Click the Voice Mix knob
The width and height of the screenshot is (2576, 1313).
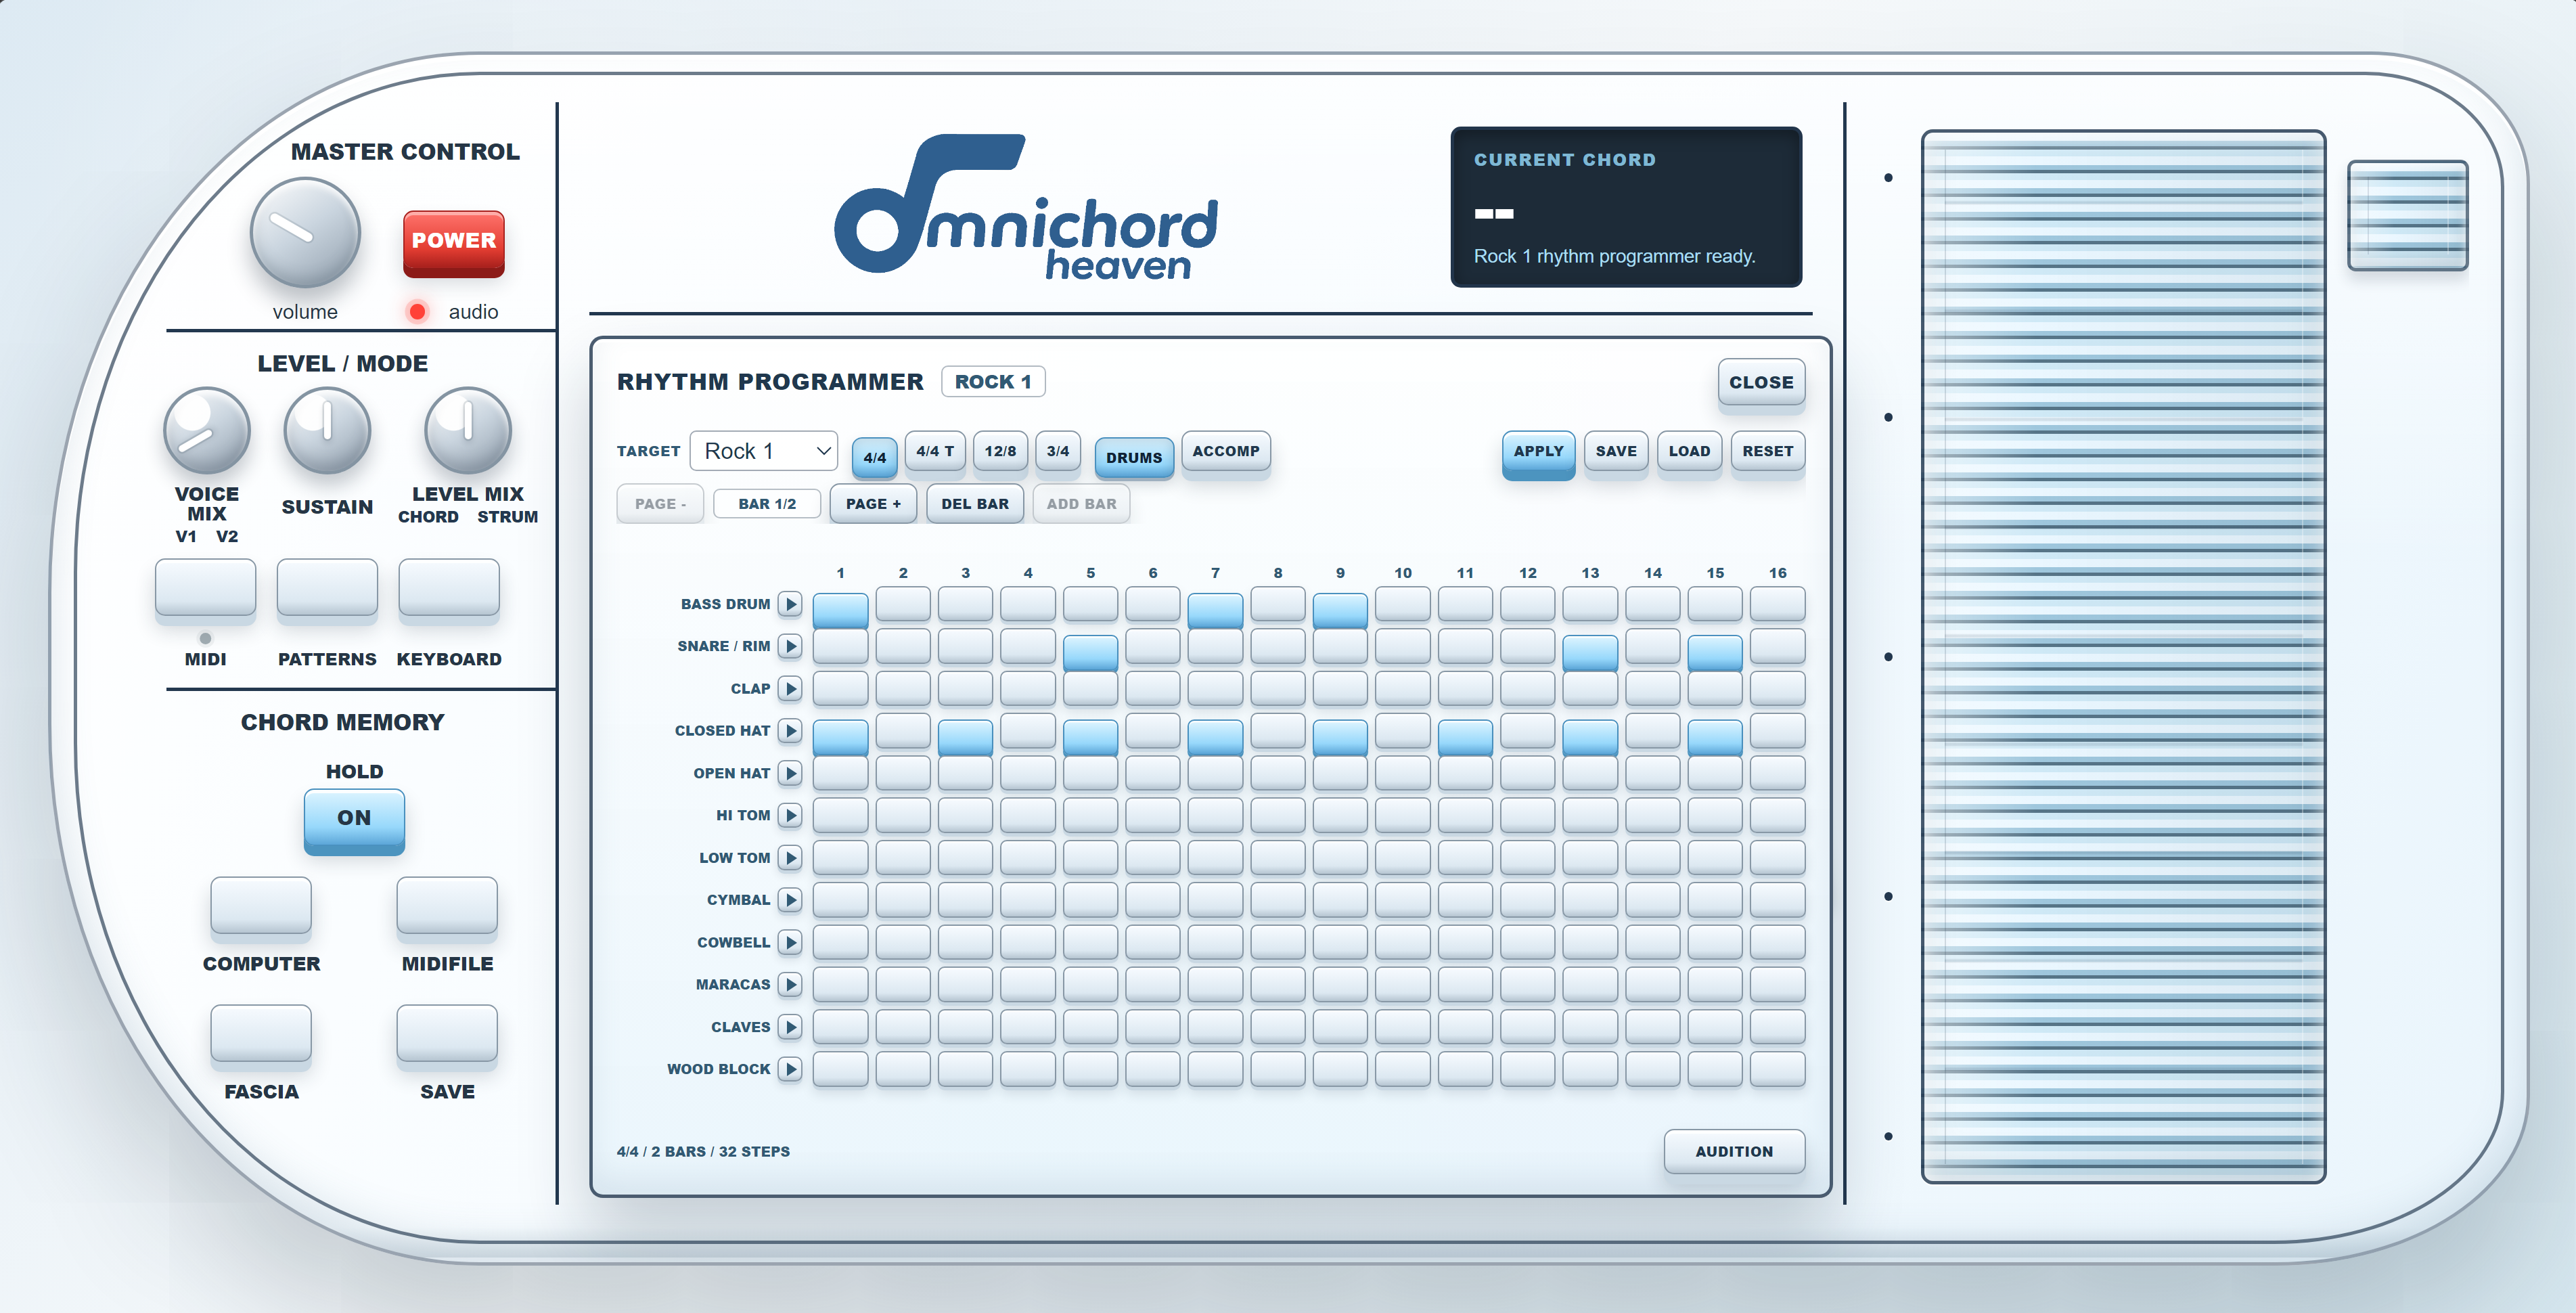click(207, 431)
